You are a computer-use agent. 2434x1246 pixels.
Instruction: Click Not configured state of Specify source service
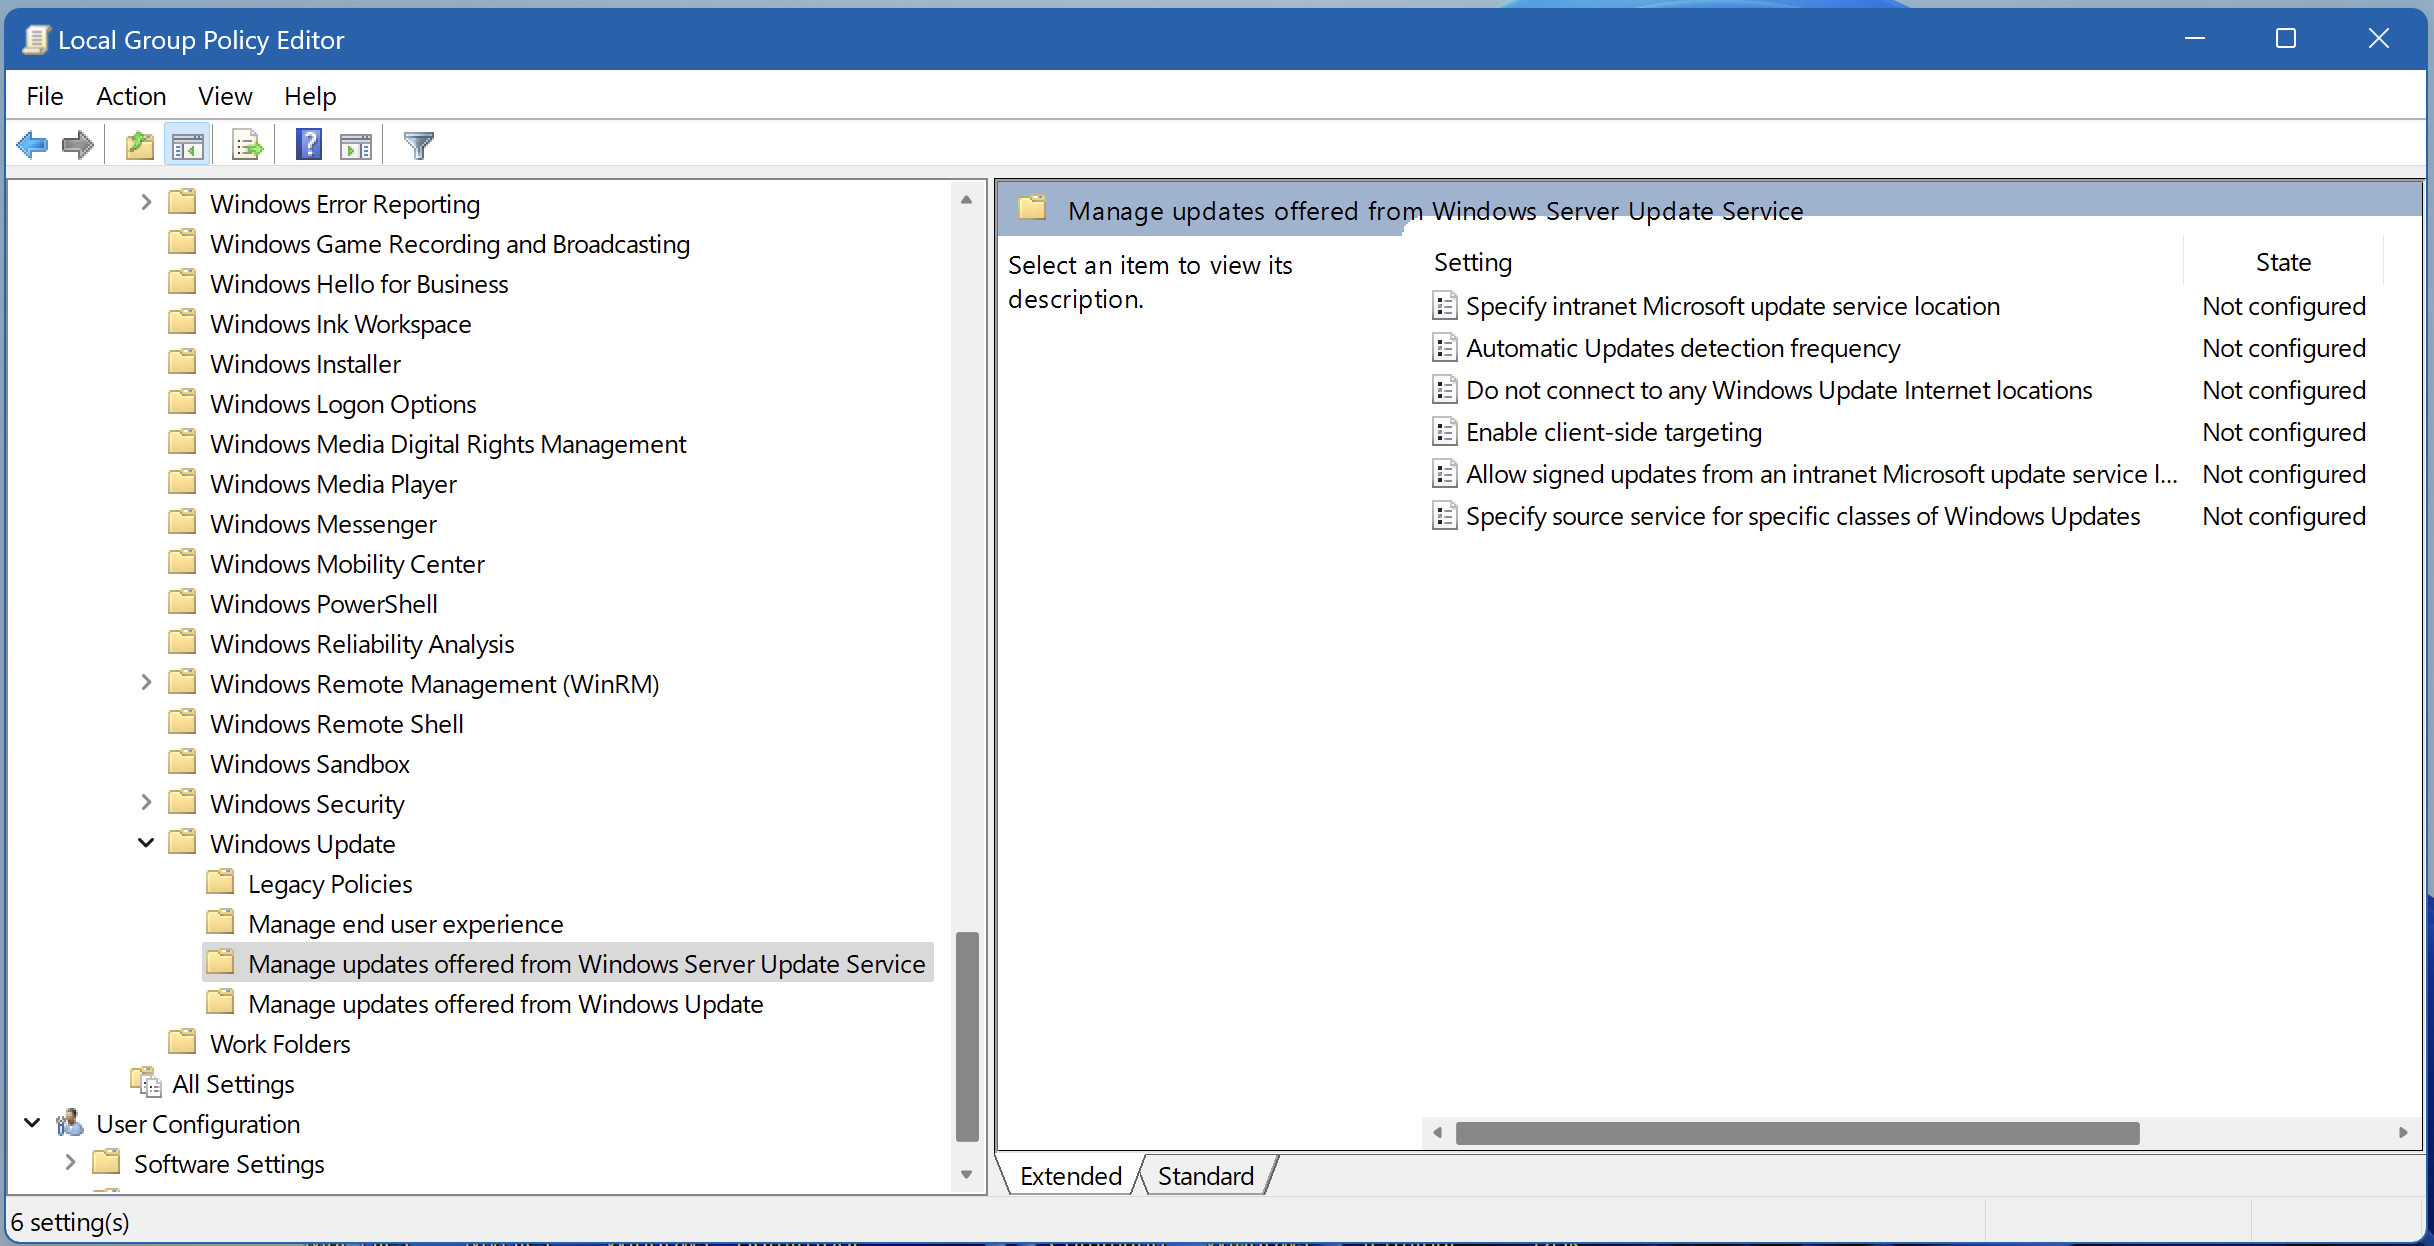point(2284,516)
